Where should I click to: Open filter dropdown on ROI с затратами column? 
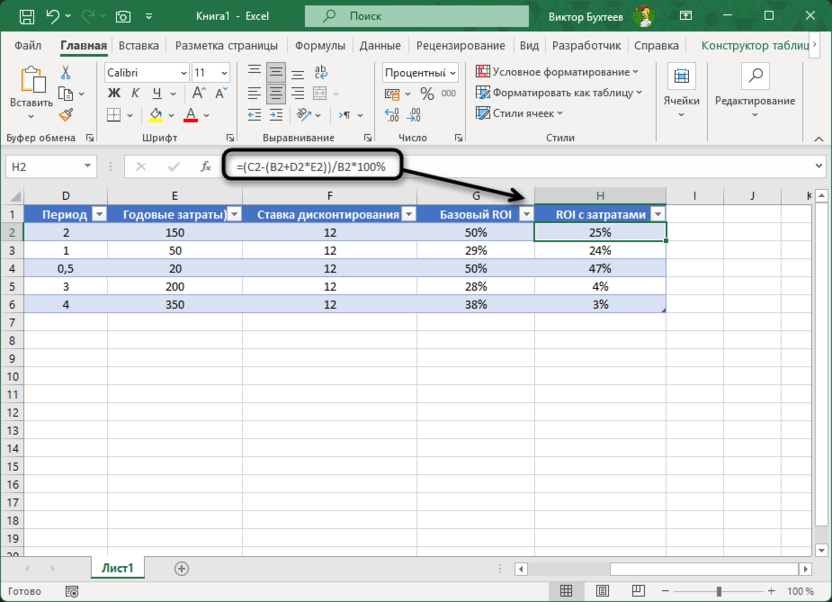(655, 214)
